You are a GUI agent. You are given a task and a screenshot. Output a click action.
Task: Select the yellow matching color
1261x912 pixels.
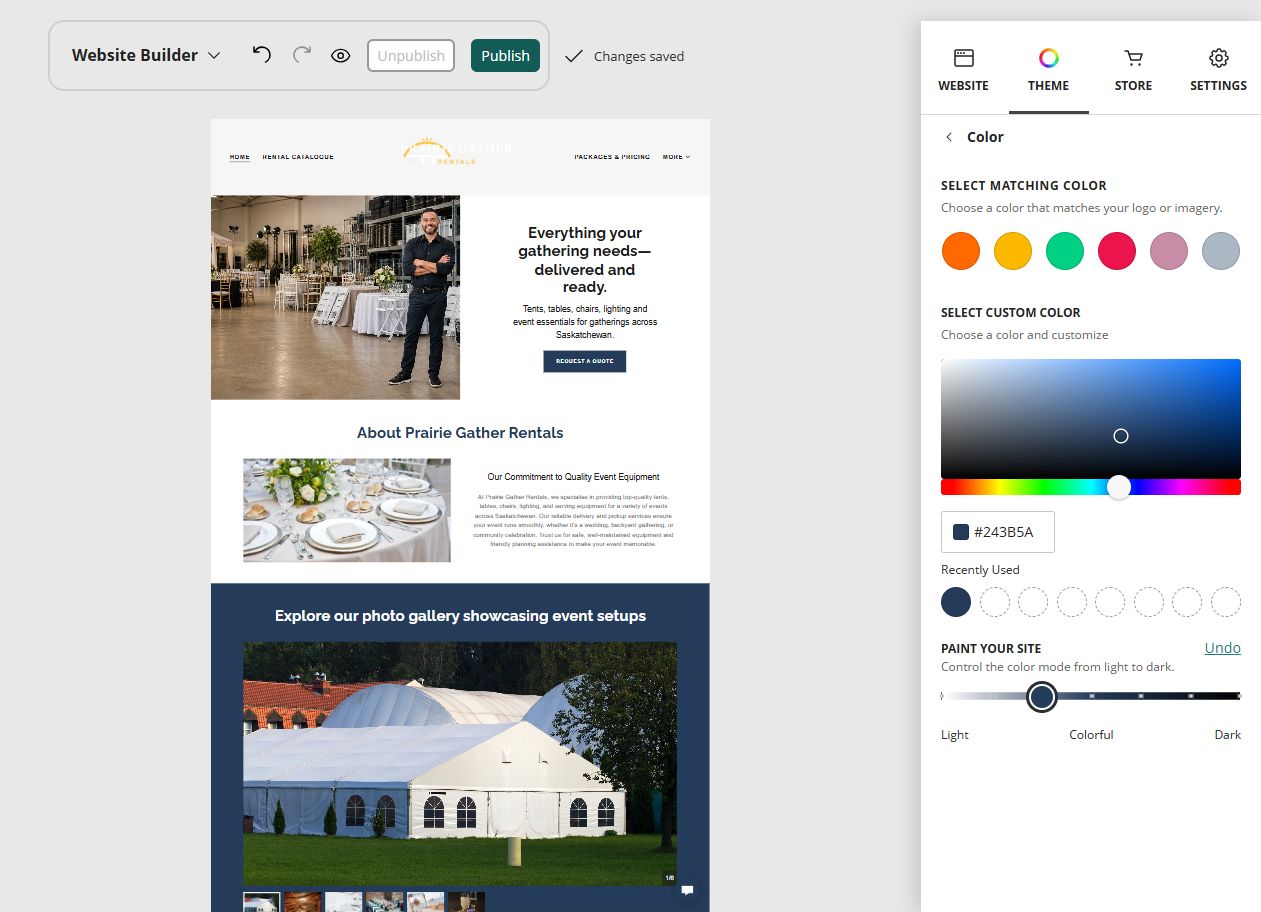1013,251
